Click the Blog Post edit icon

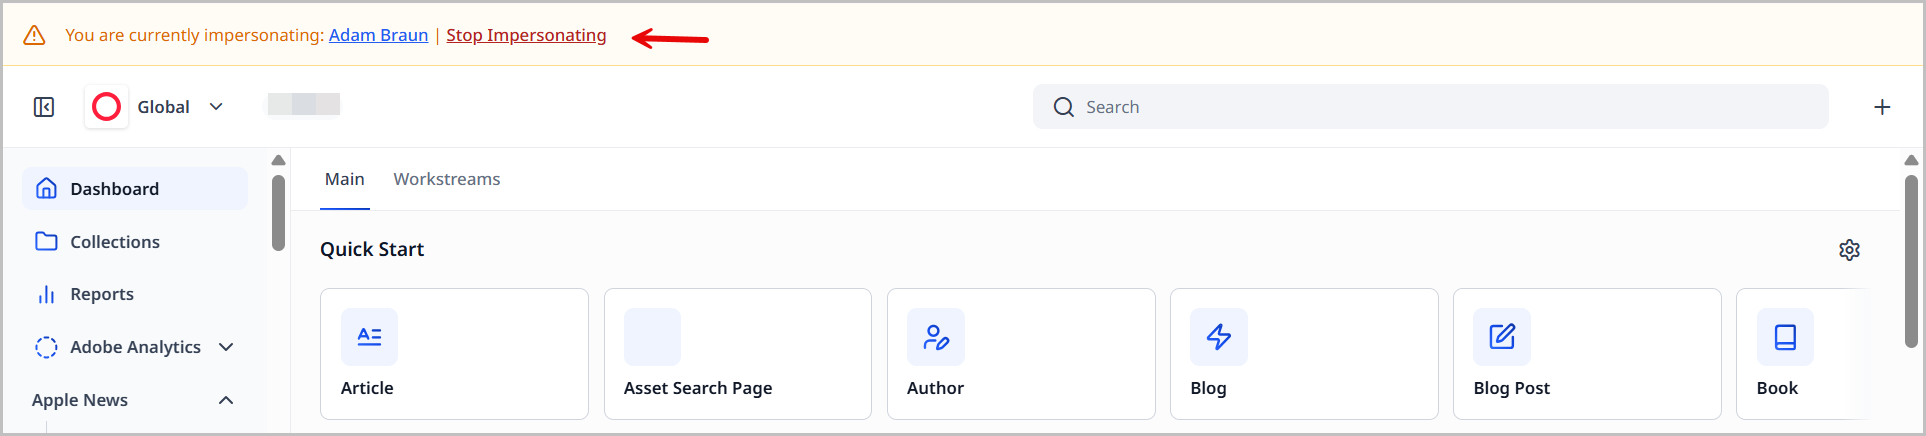click(1501, 337)
